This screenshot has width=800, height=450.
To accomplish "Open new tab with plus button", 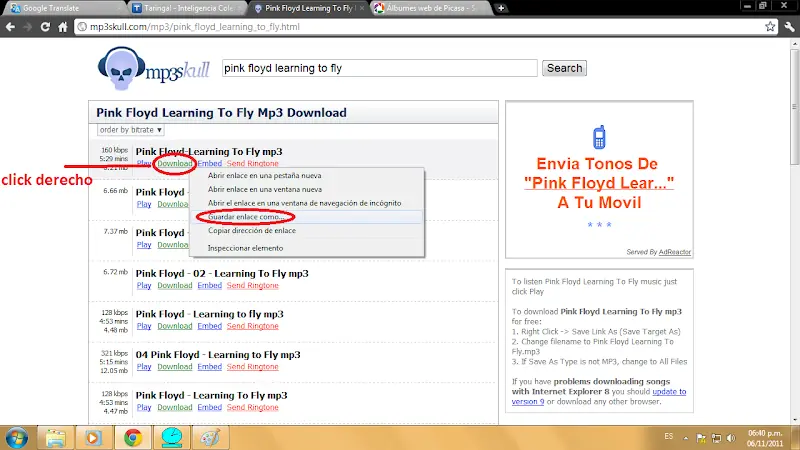I will tap(501, 8).
